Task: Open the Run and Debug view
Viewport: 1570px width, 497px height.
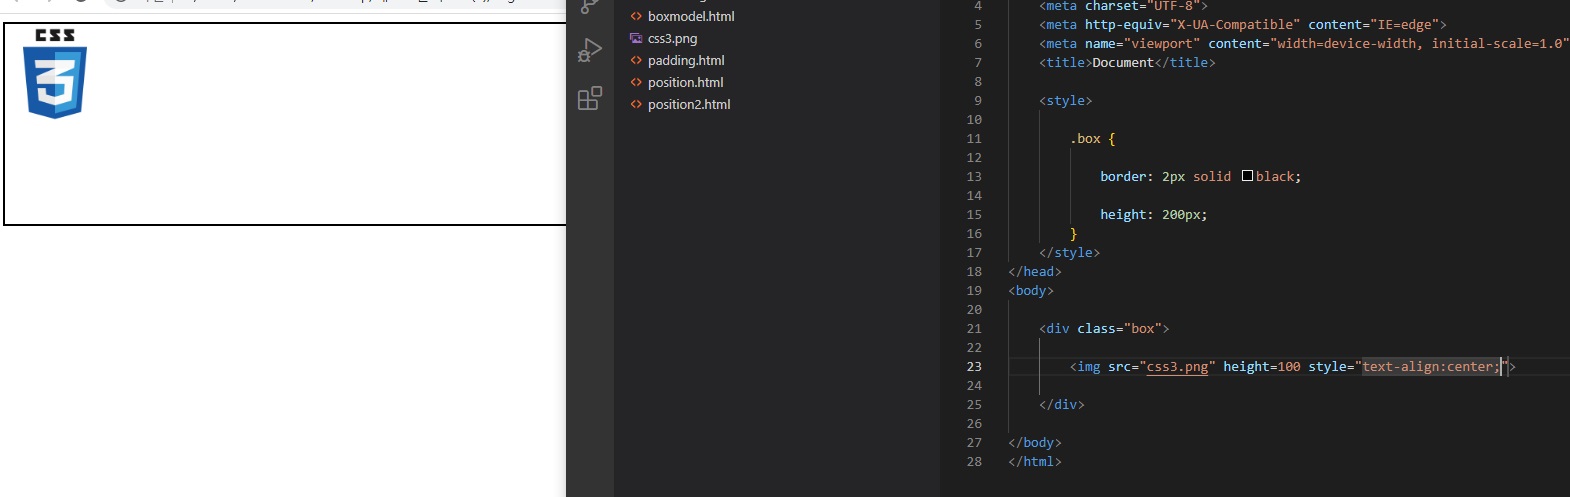Action: pyautogui.click(x=590, y=50)
